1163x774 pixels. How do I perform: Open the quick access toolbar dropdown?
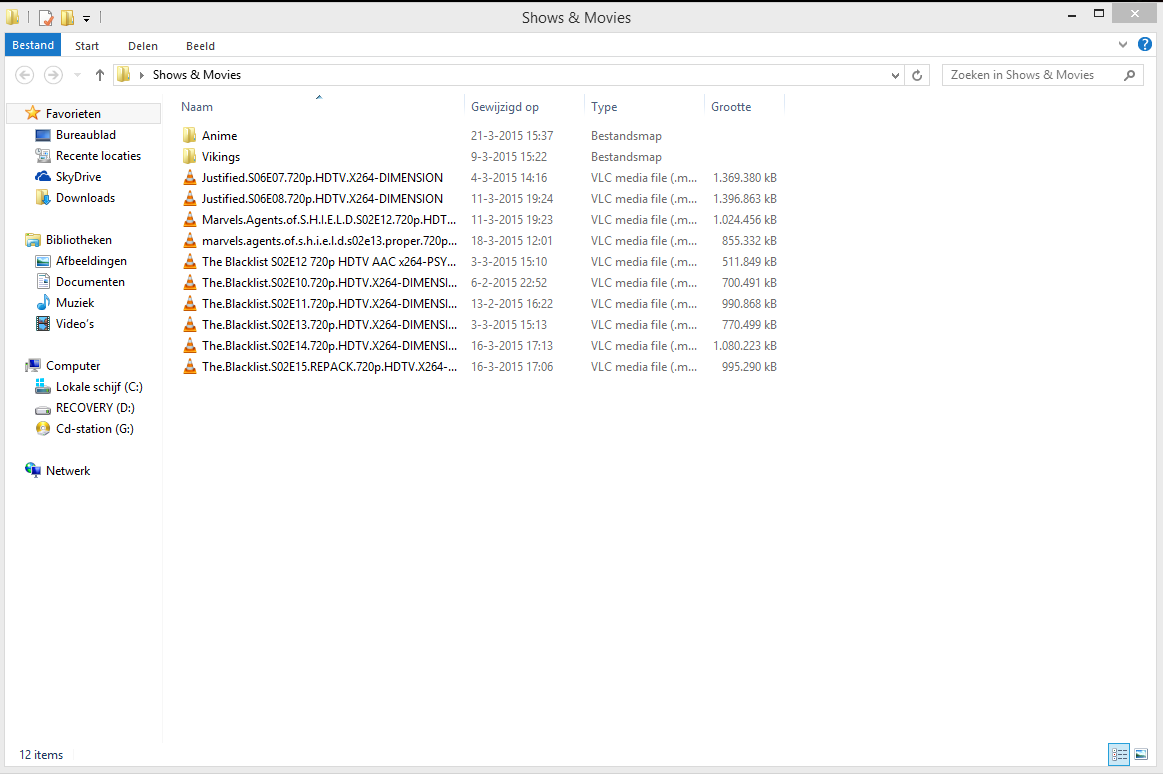(x=86, y=16)
